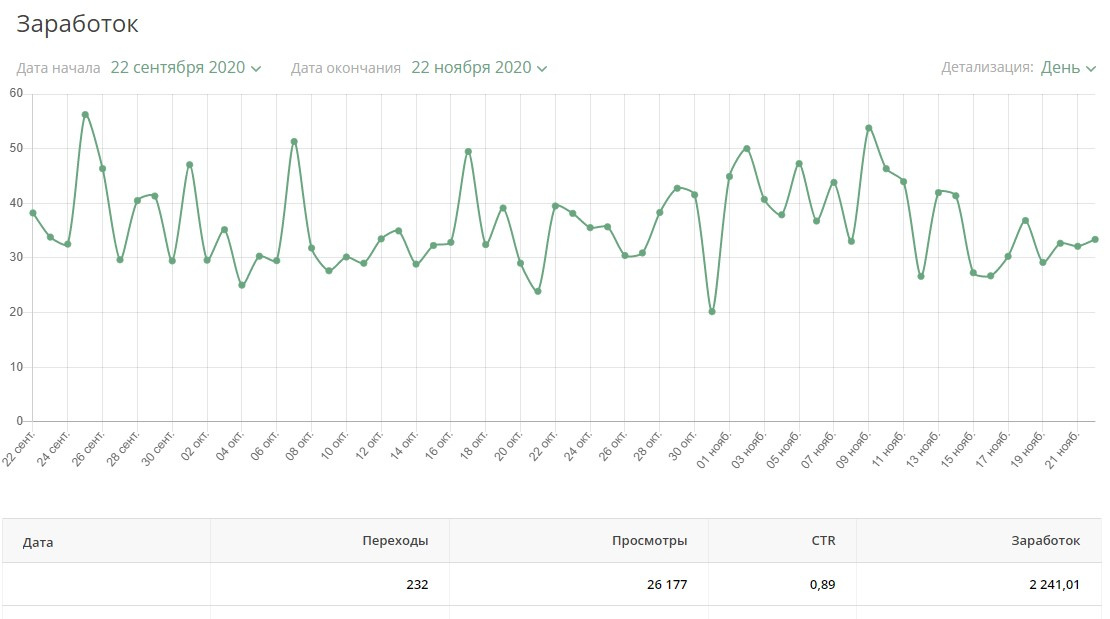Click the 'Дата окончания' label
Screen dimensions: 1110x619
tap(345, 69)
